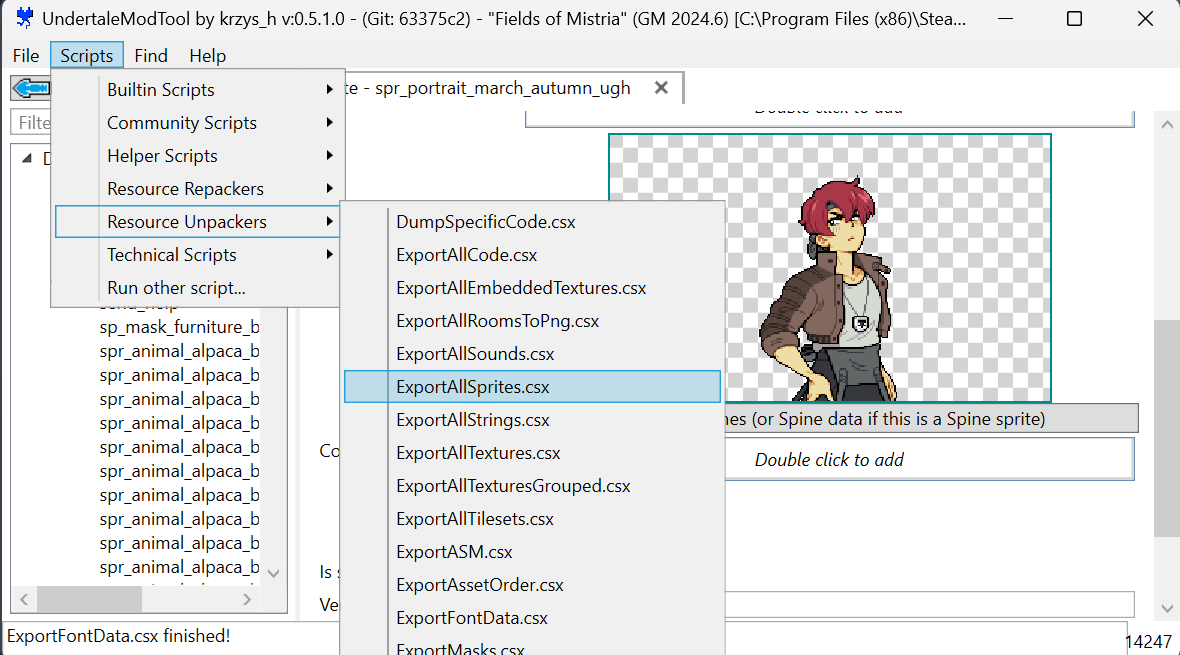Viewport: 1180px width, 655px height.
Task: Click the resource tree vertical scroll down arrow
Action: coord(274,574)
